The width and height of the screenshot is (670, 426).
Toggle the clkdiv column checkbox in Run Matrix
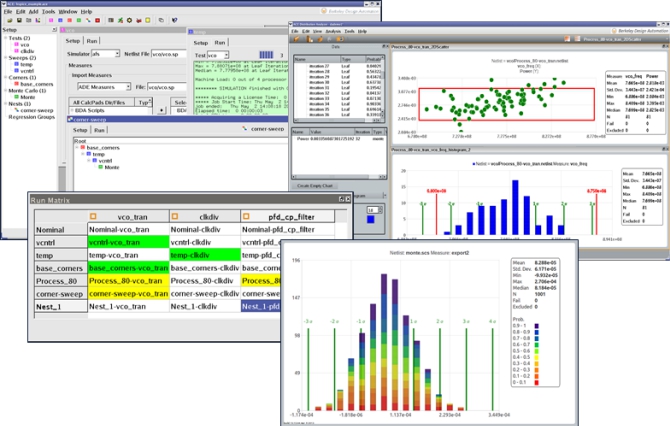[x=175, y=214]
